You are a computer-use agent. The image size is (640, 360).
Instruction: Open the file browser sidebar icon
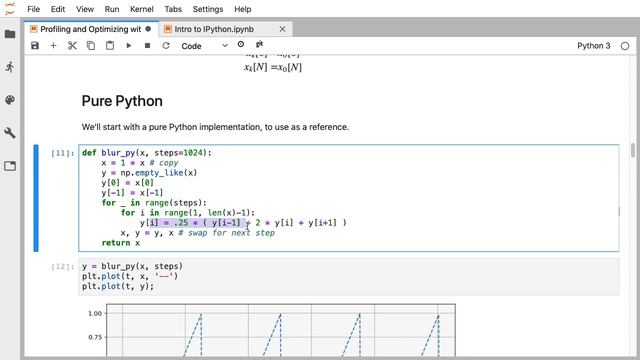[10, 34]
